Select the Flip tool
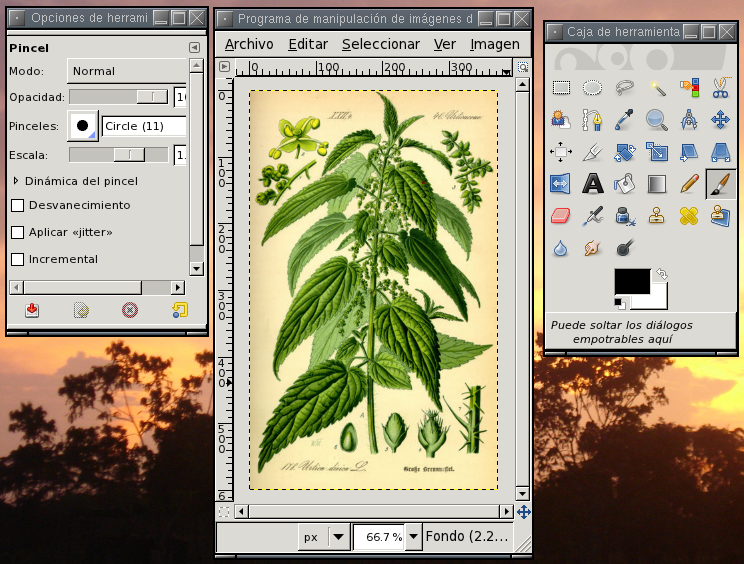 (x=561, y=184)
